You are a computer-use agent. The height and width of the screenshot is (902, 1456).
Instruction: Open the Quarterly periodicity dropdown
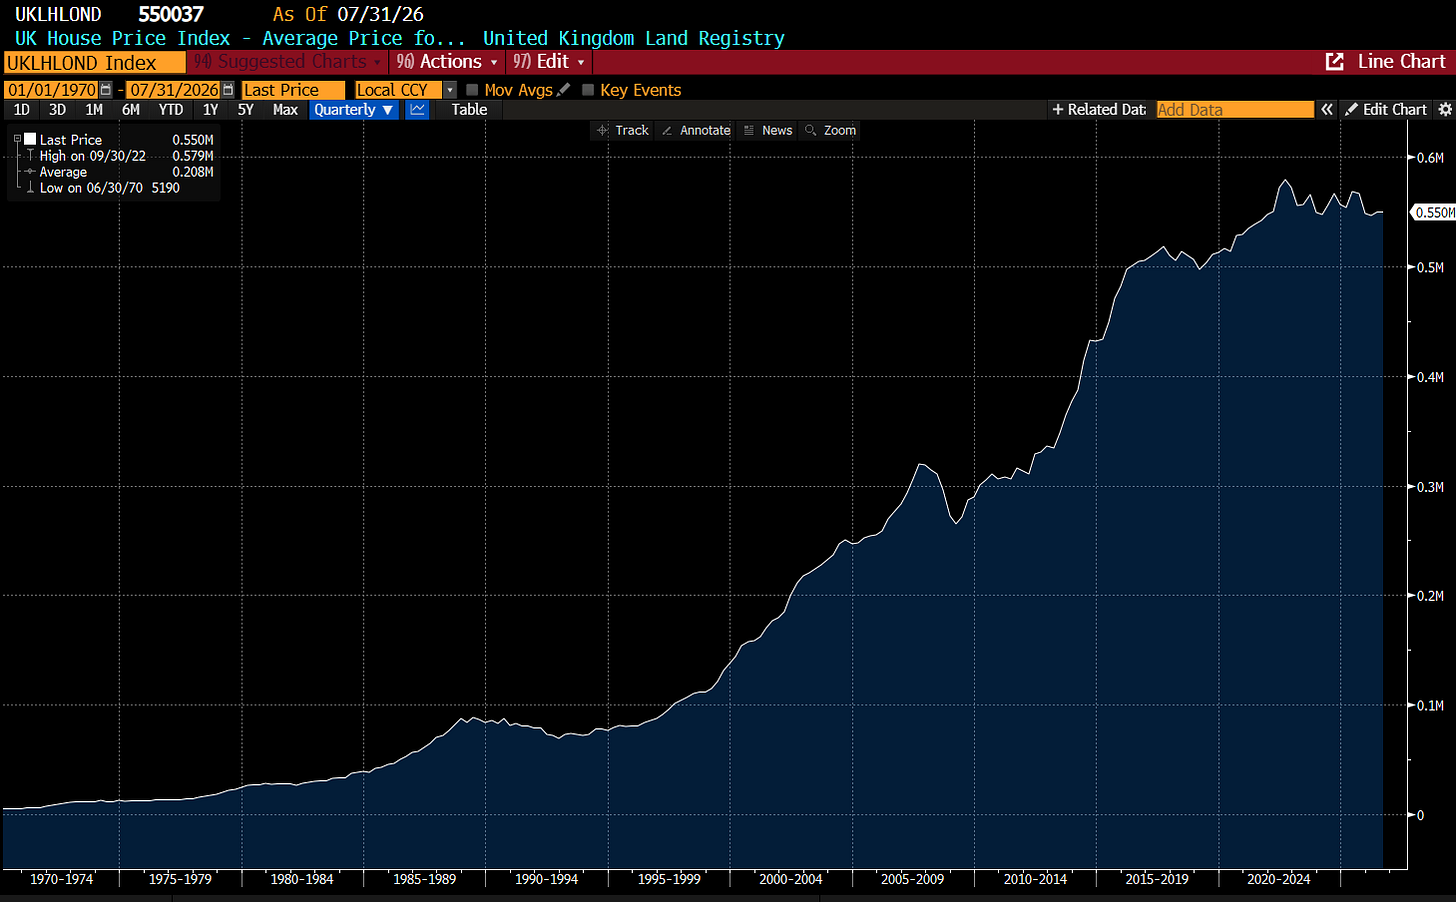[354, 110]
